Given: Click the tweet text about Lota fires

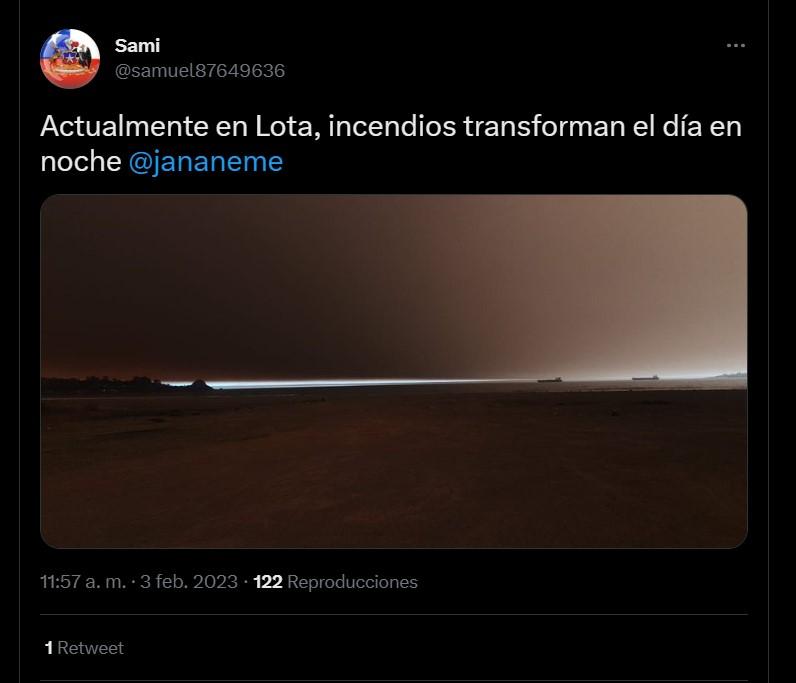Looking at the screenshot, I should (391, 144).
